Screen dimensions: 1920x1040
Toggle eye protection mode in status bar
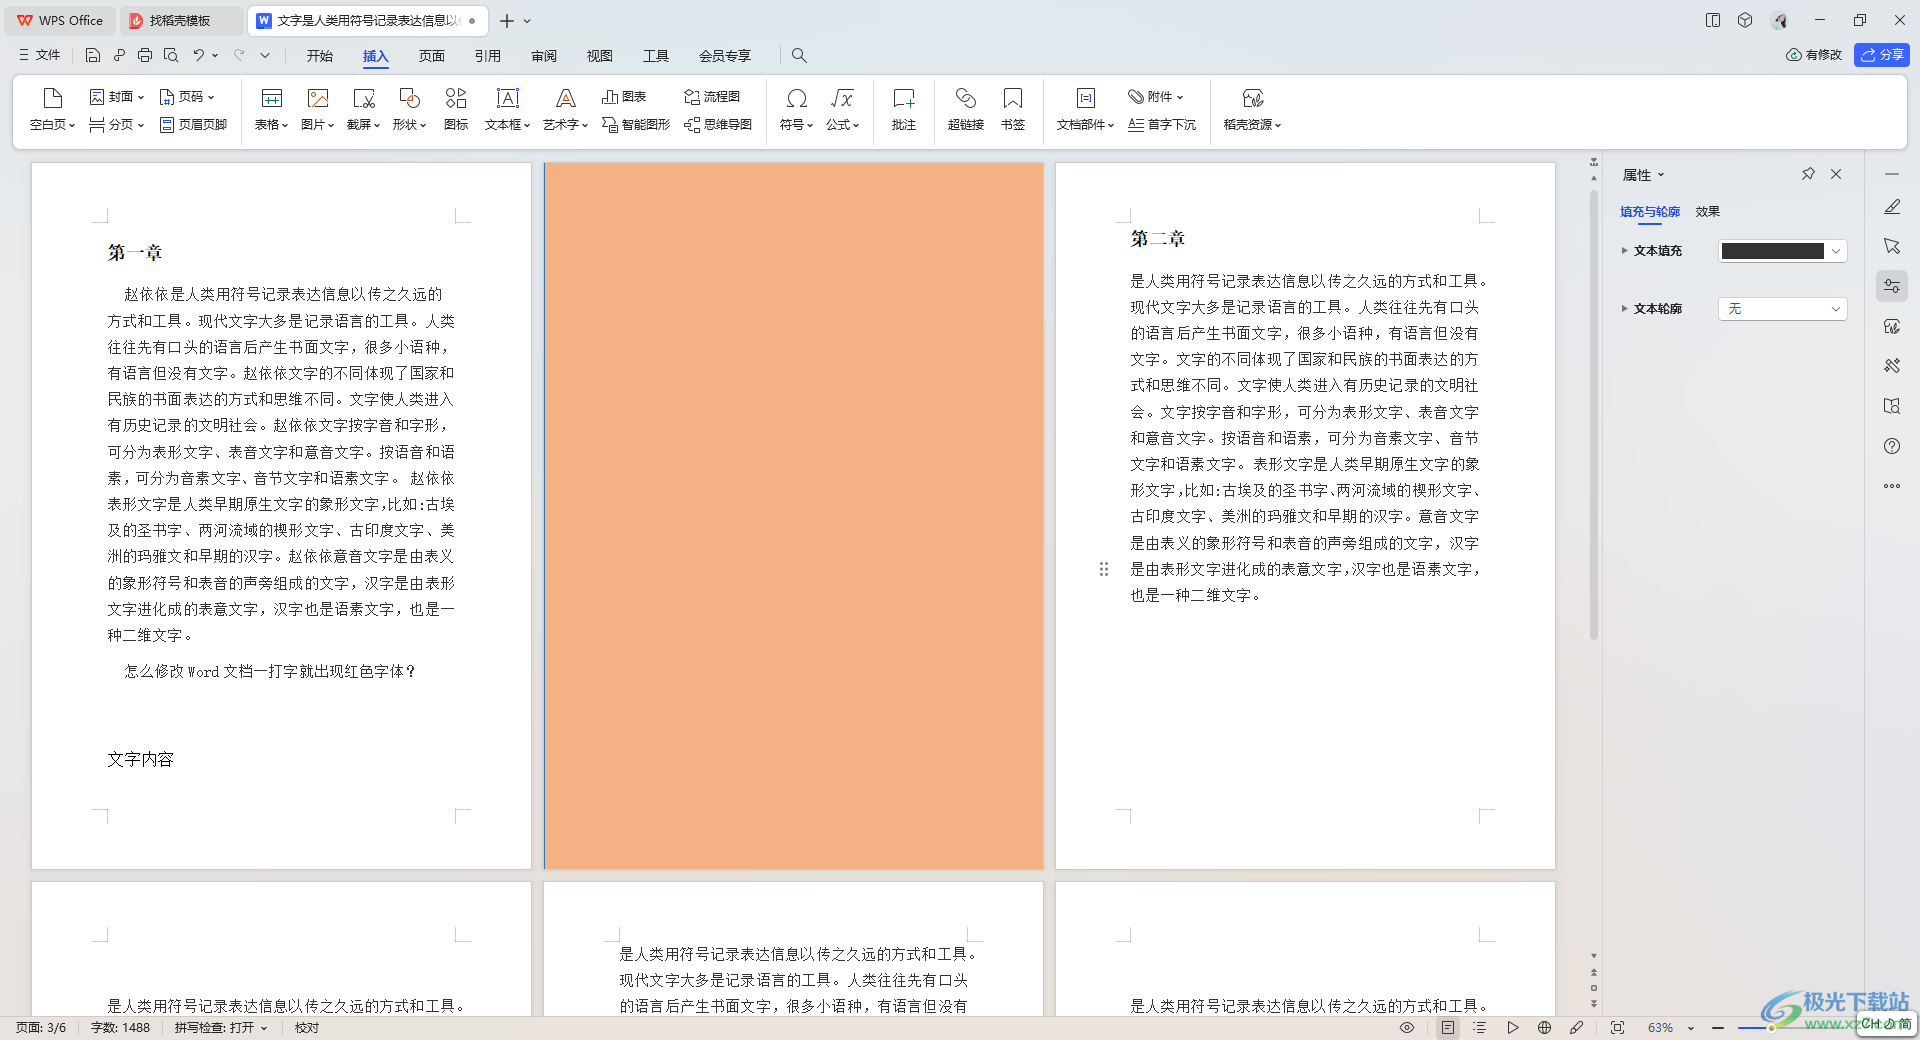pyautogui.click(x=1407, y=1027)
